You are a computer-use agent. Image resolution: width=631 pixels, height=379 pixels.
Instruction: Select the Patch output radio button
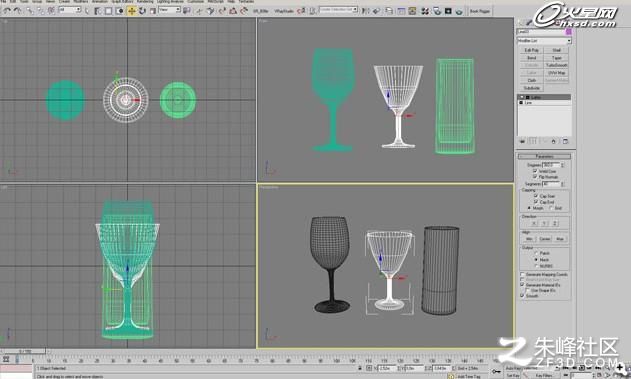click(x=536, y=253)
